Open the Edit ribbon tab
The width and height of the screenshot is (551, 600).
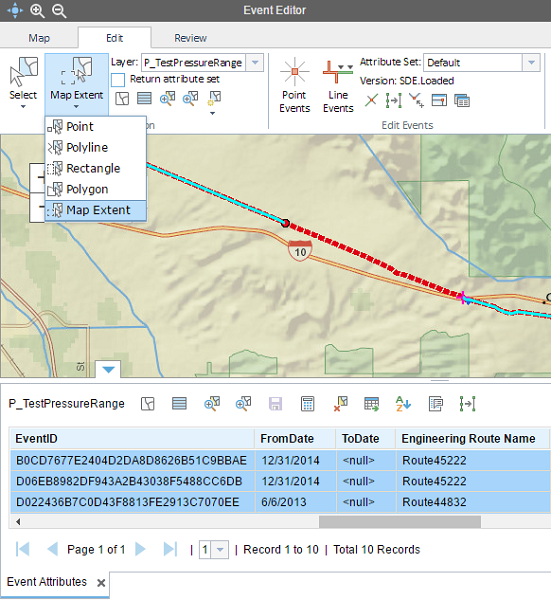click(x=114, y=38)
